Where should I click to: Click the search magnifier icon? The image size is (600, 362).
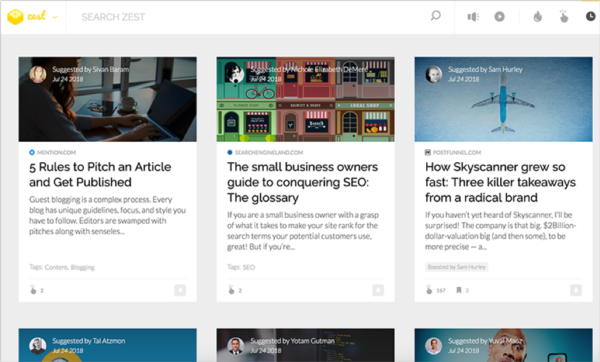(x=435, y=16)
